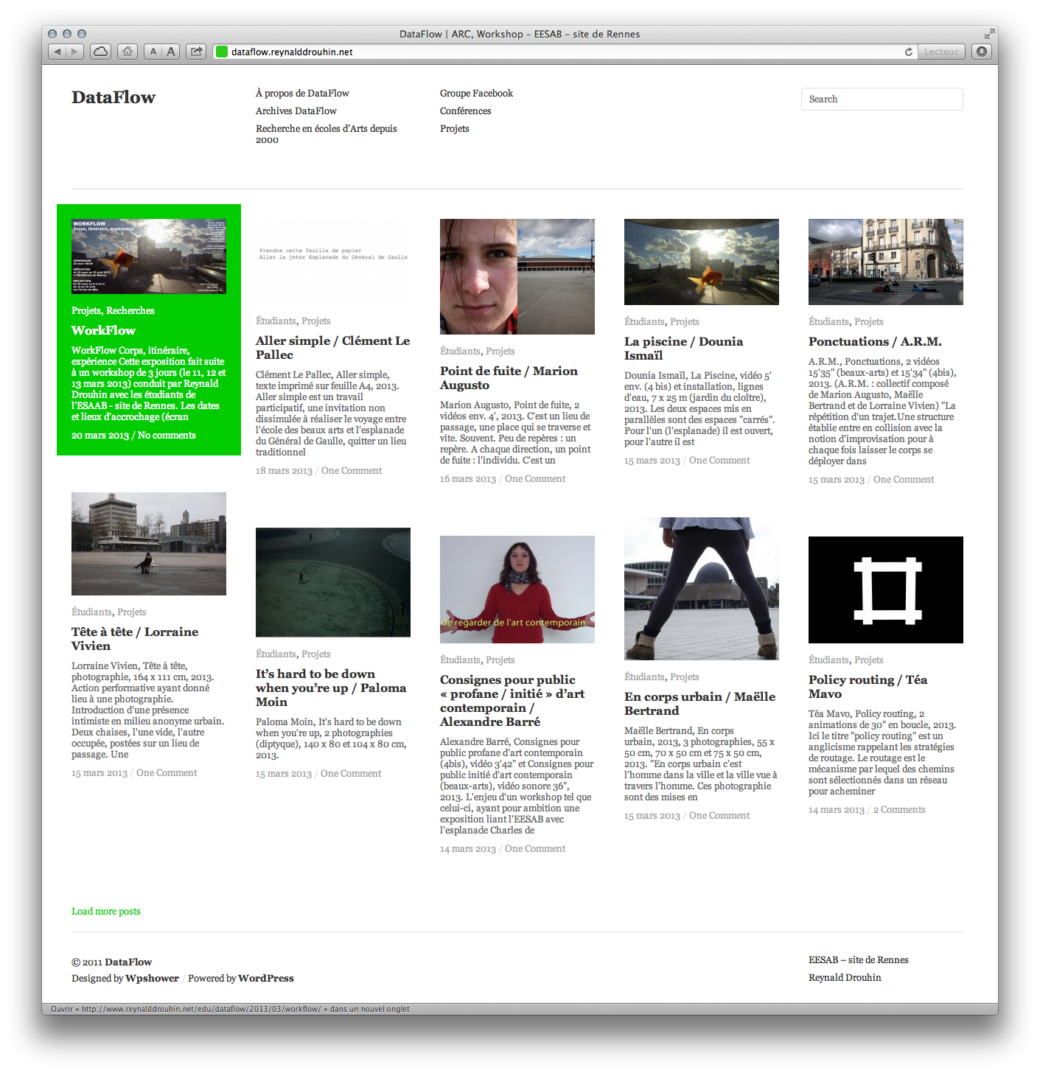Screen dimensions: 1040x1073
Task: Open the Paloma Moin dark aerial thumbnail
Action: coord(333,582)
